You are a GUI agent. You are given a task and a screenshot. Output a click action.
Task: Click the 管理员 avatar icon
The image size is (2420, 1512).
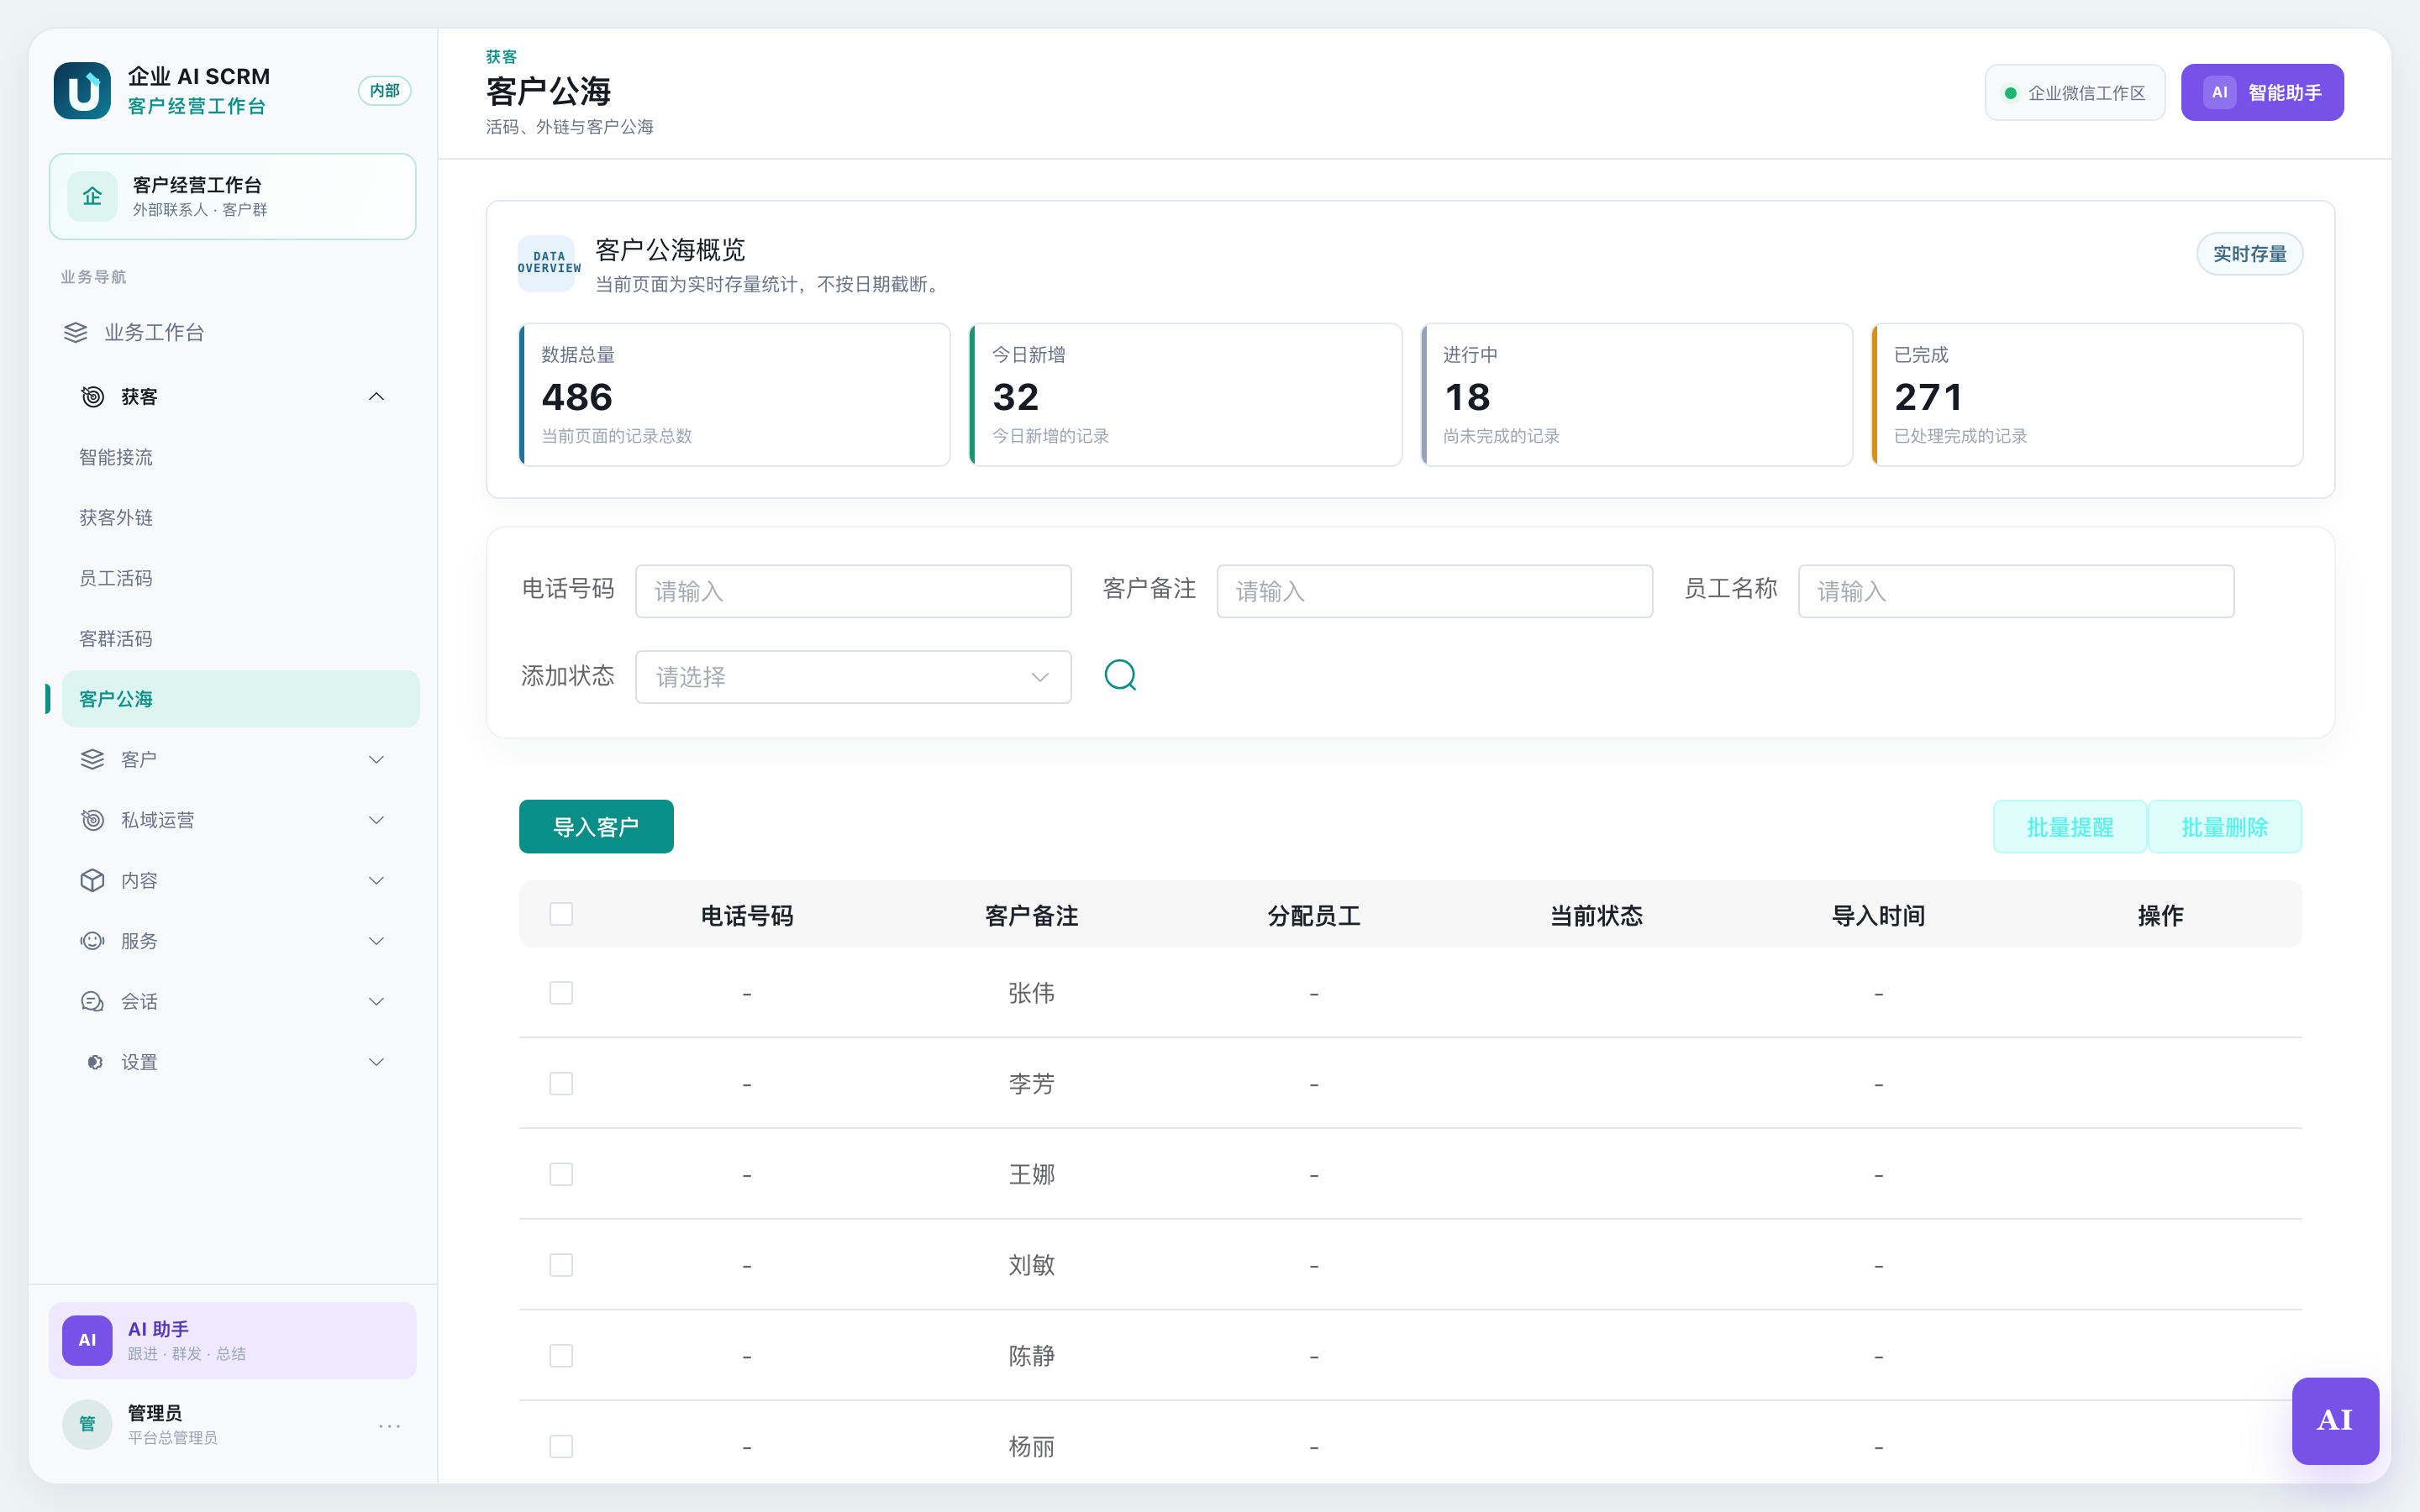pyautogui.click(x=87, y=1424)
